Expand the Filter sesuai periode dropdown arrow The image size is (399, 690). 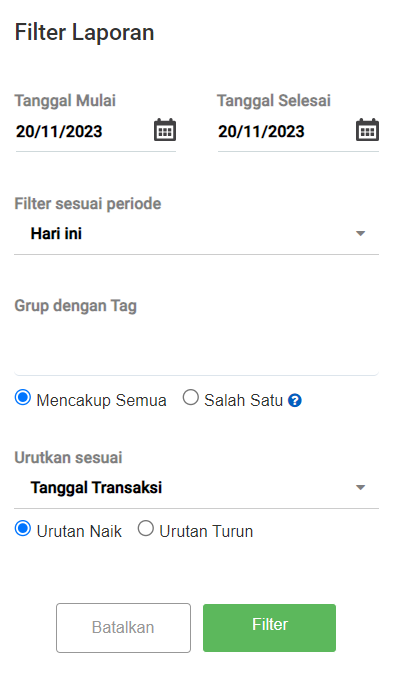tap(361, 234)
